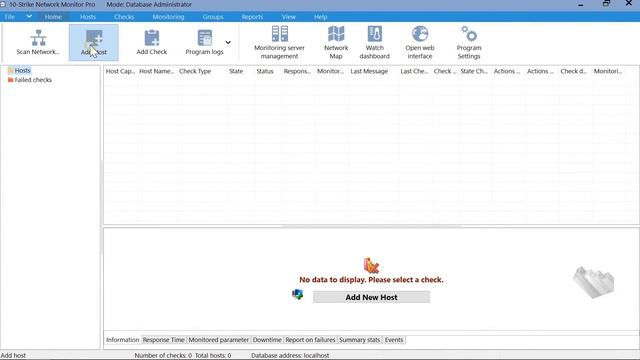Switch to the Hosts ribbon tab

[x=88, y=17]
